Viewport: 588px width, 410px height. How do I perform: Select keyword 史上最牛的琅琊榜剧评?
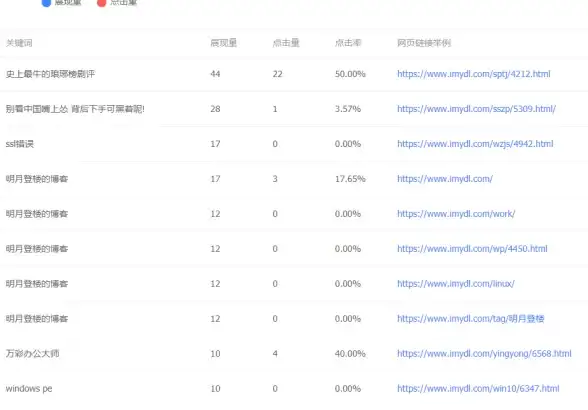click(x=50, y=74)
